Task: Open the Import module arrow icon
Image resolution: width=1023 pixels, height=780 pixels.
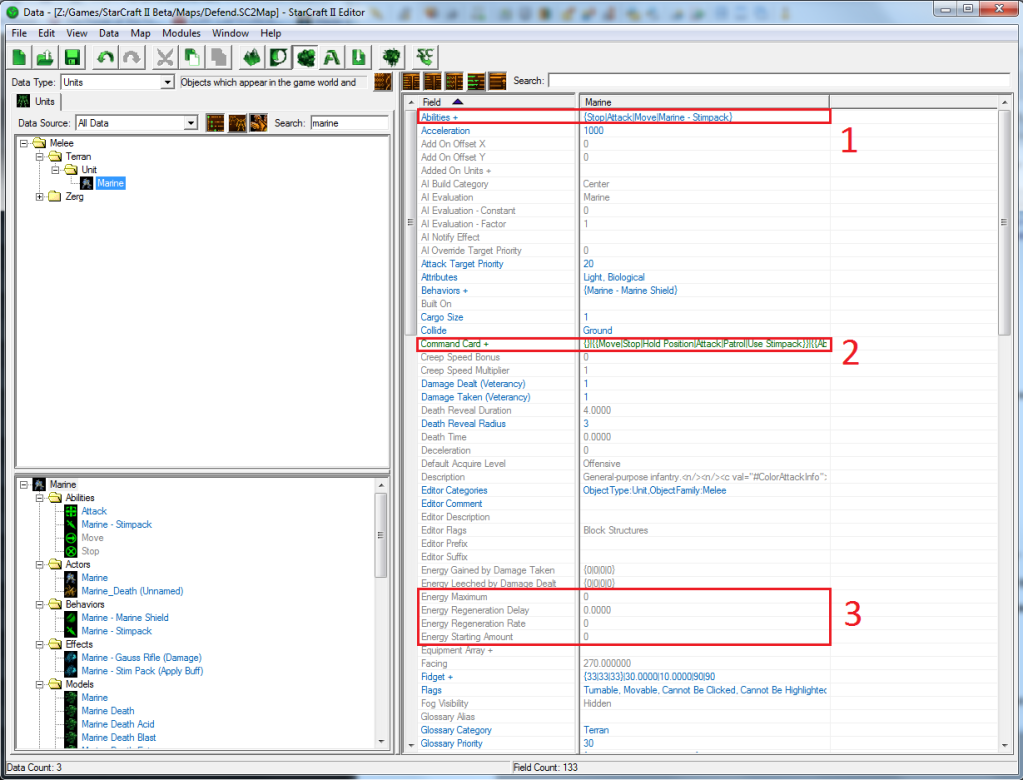Action: 358,58
